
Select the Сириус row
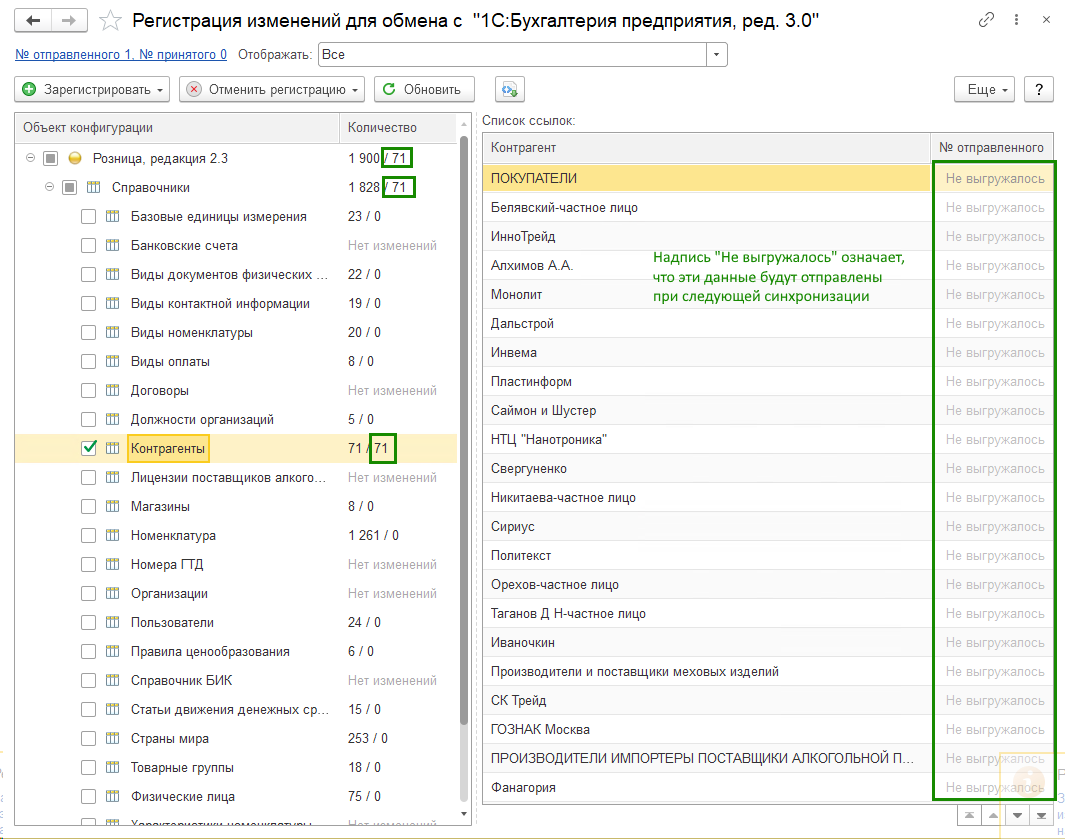click(768, 526)
